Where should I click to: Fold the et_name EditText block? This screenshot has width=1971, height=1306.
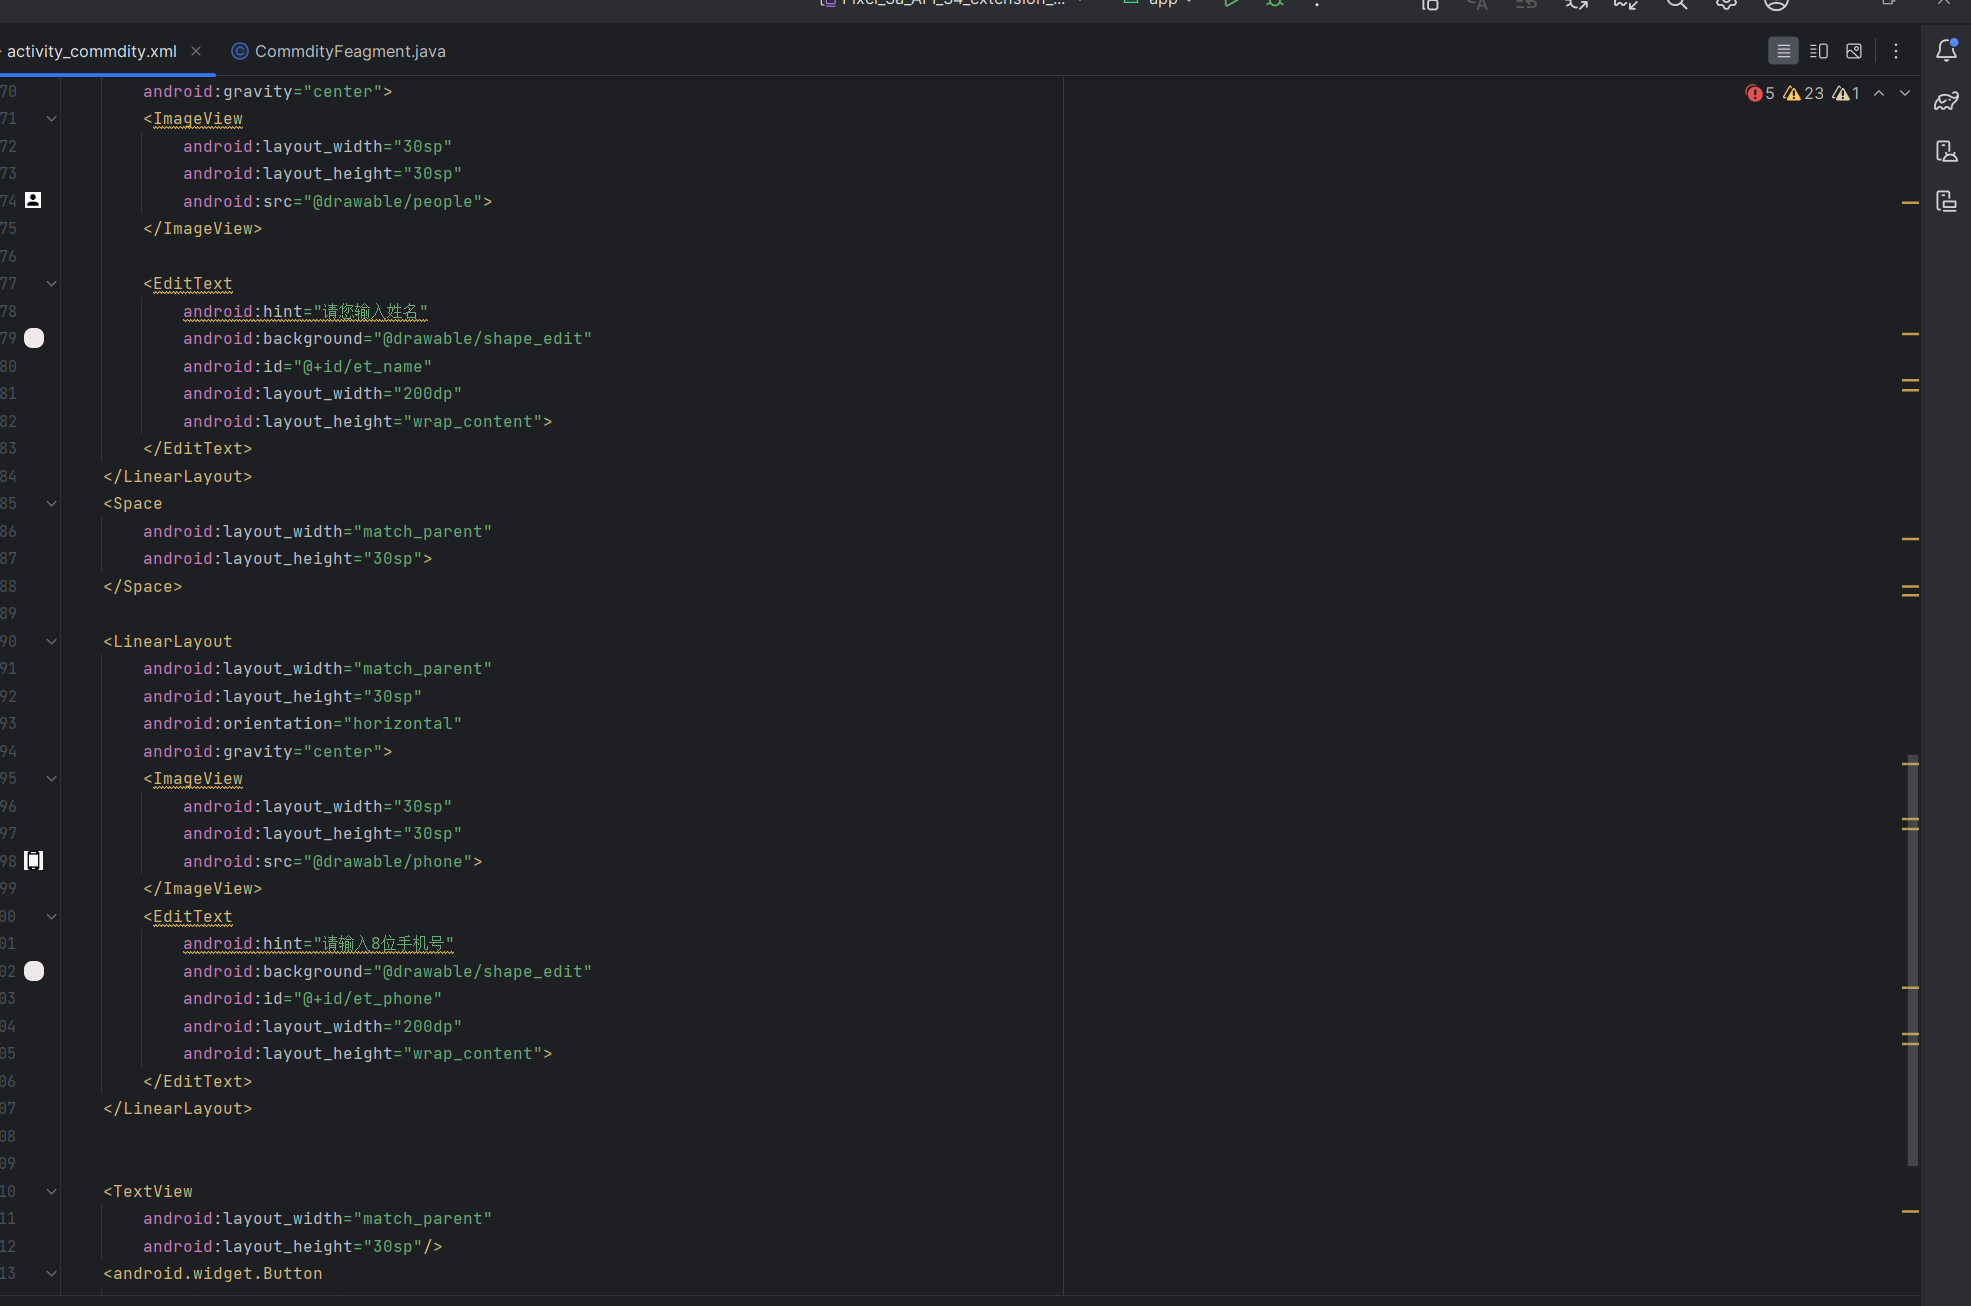click(x=51, y=284)
